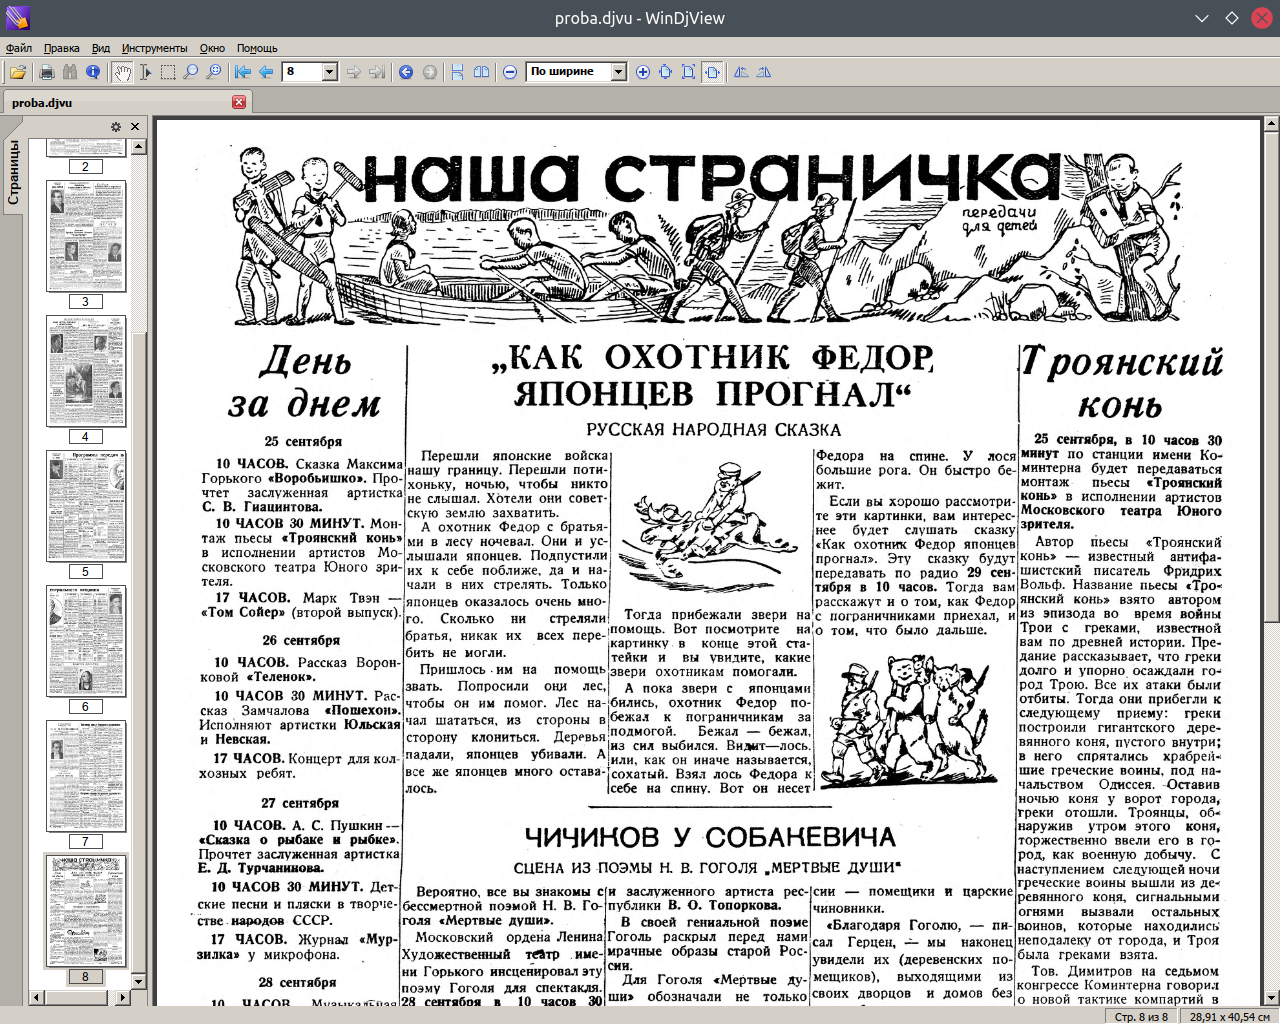This screenshot has height=1024, width=1280.
Task: Set the zoom to actual size
Action: coord(665,72)
